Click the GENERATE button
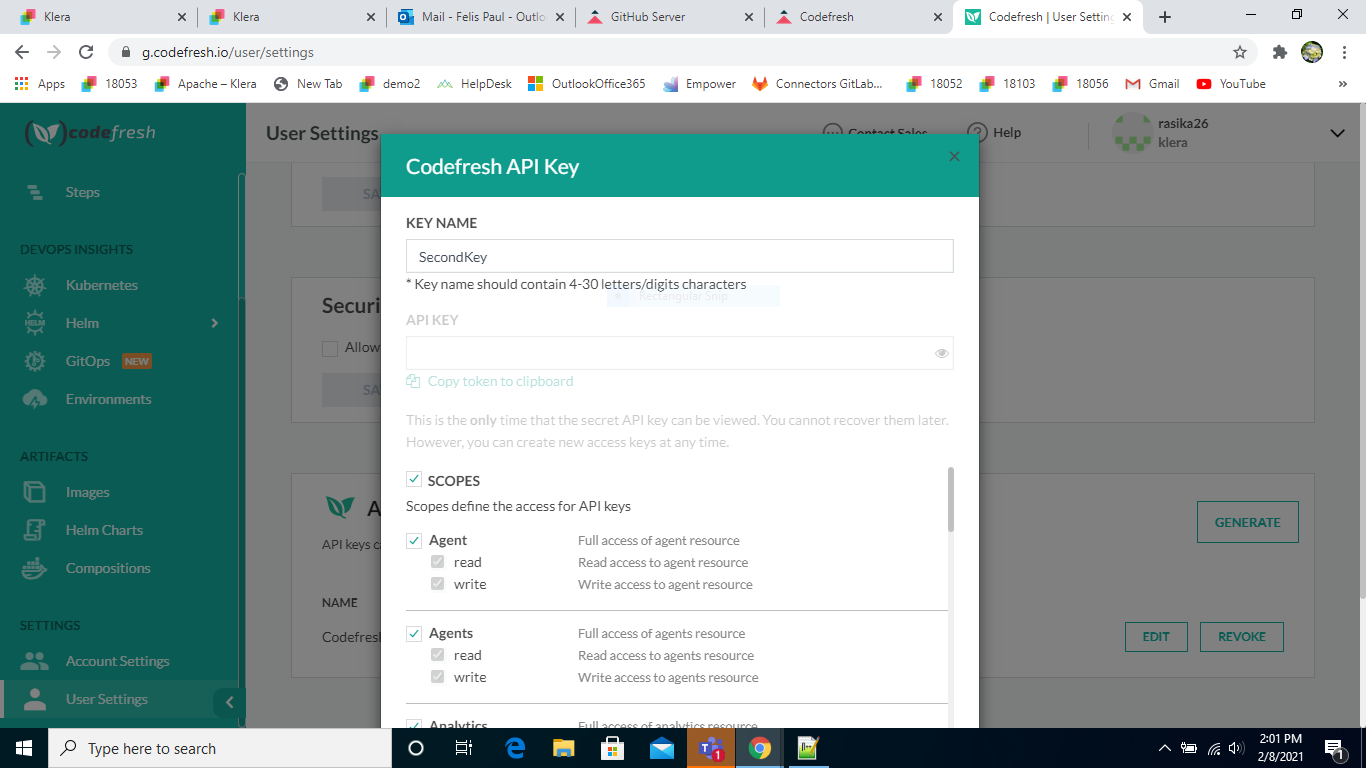The image size is (1366, 768). (1247, 522)
